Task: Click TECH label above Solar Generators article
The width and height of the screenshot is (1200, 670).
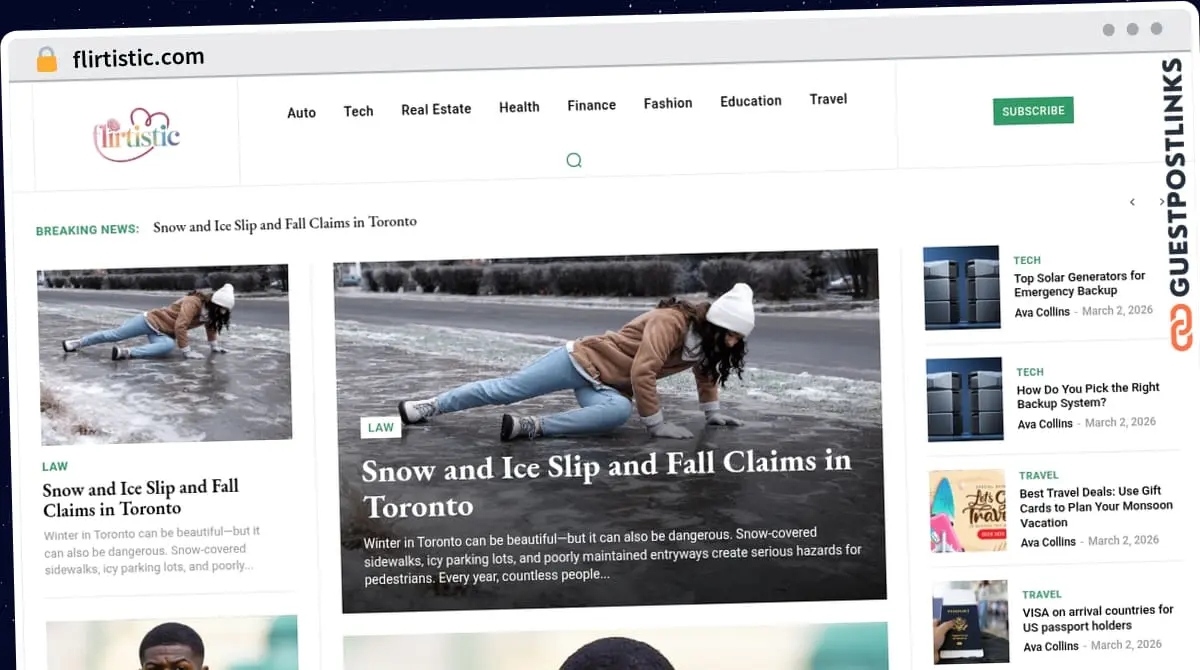Action: coord(1027,260)
